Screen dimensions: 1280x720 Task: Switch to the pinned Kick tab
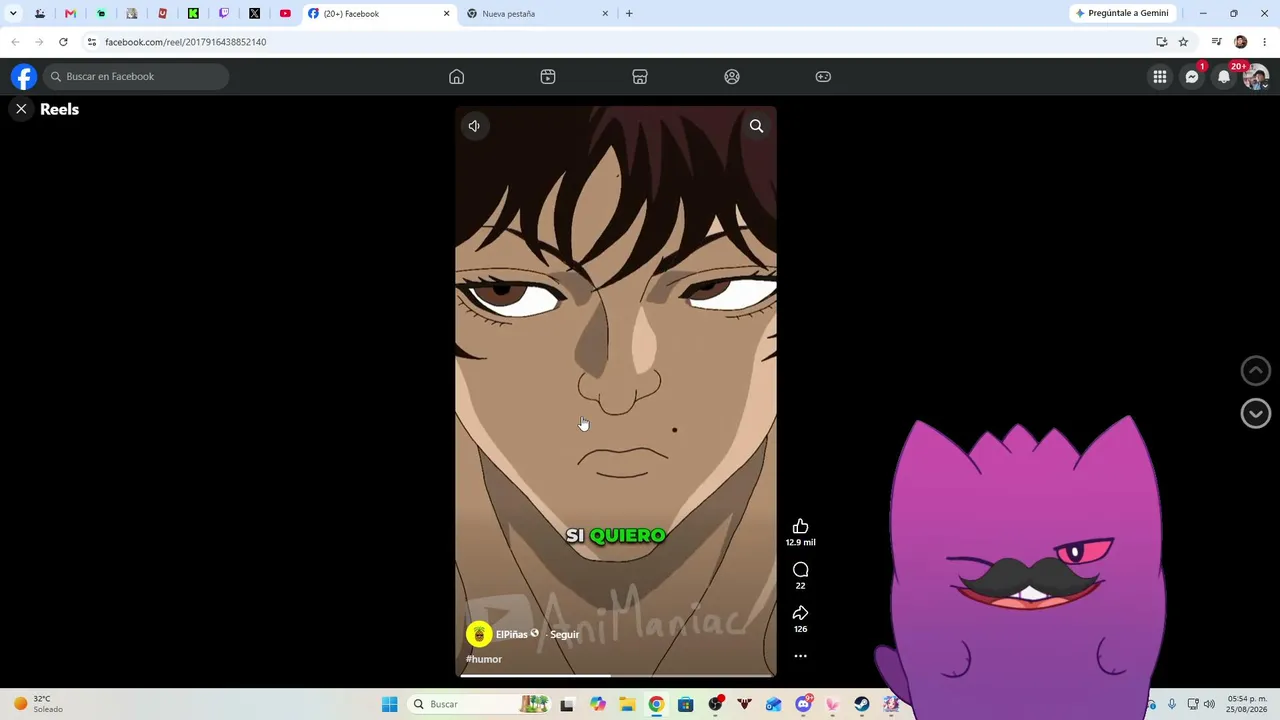tap(193, 14)
